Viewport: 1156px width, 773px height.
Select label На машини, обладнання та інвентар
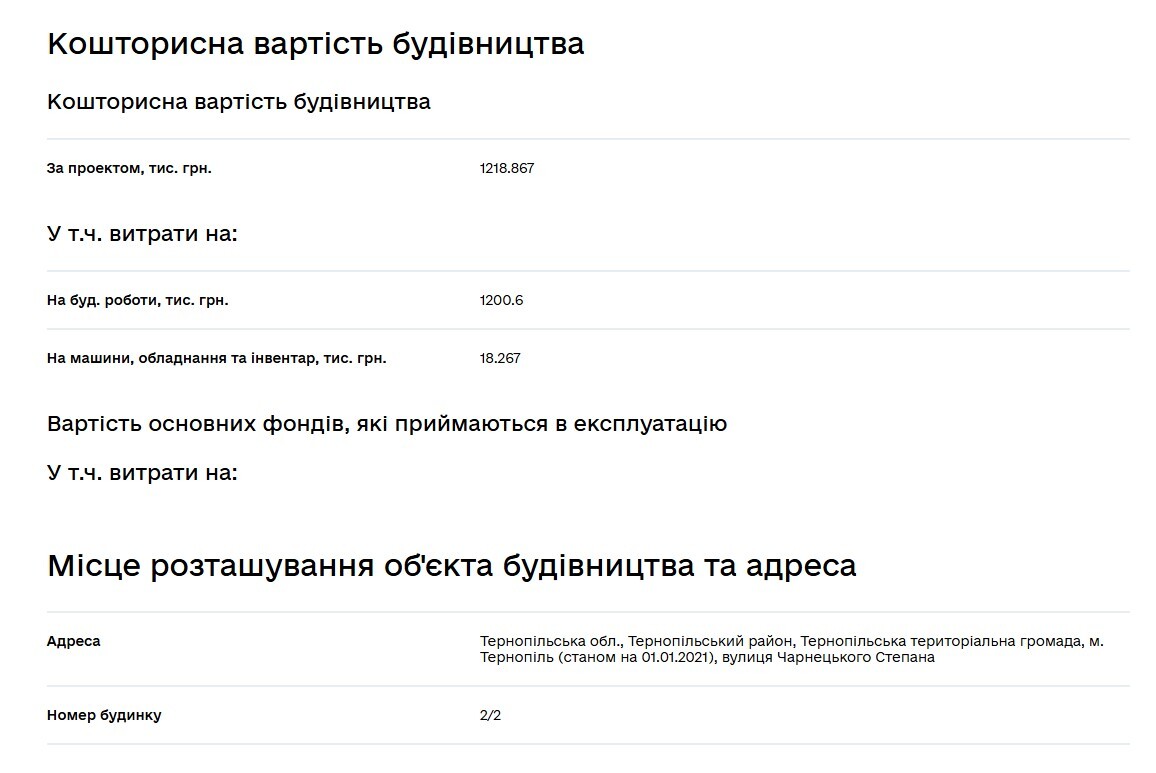216,358
